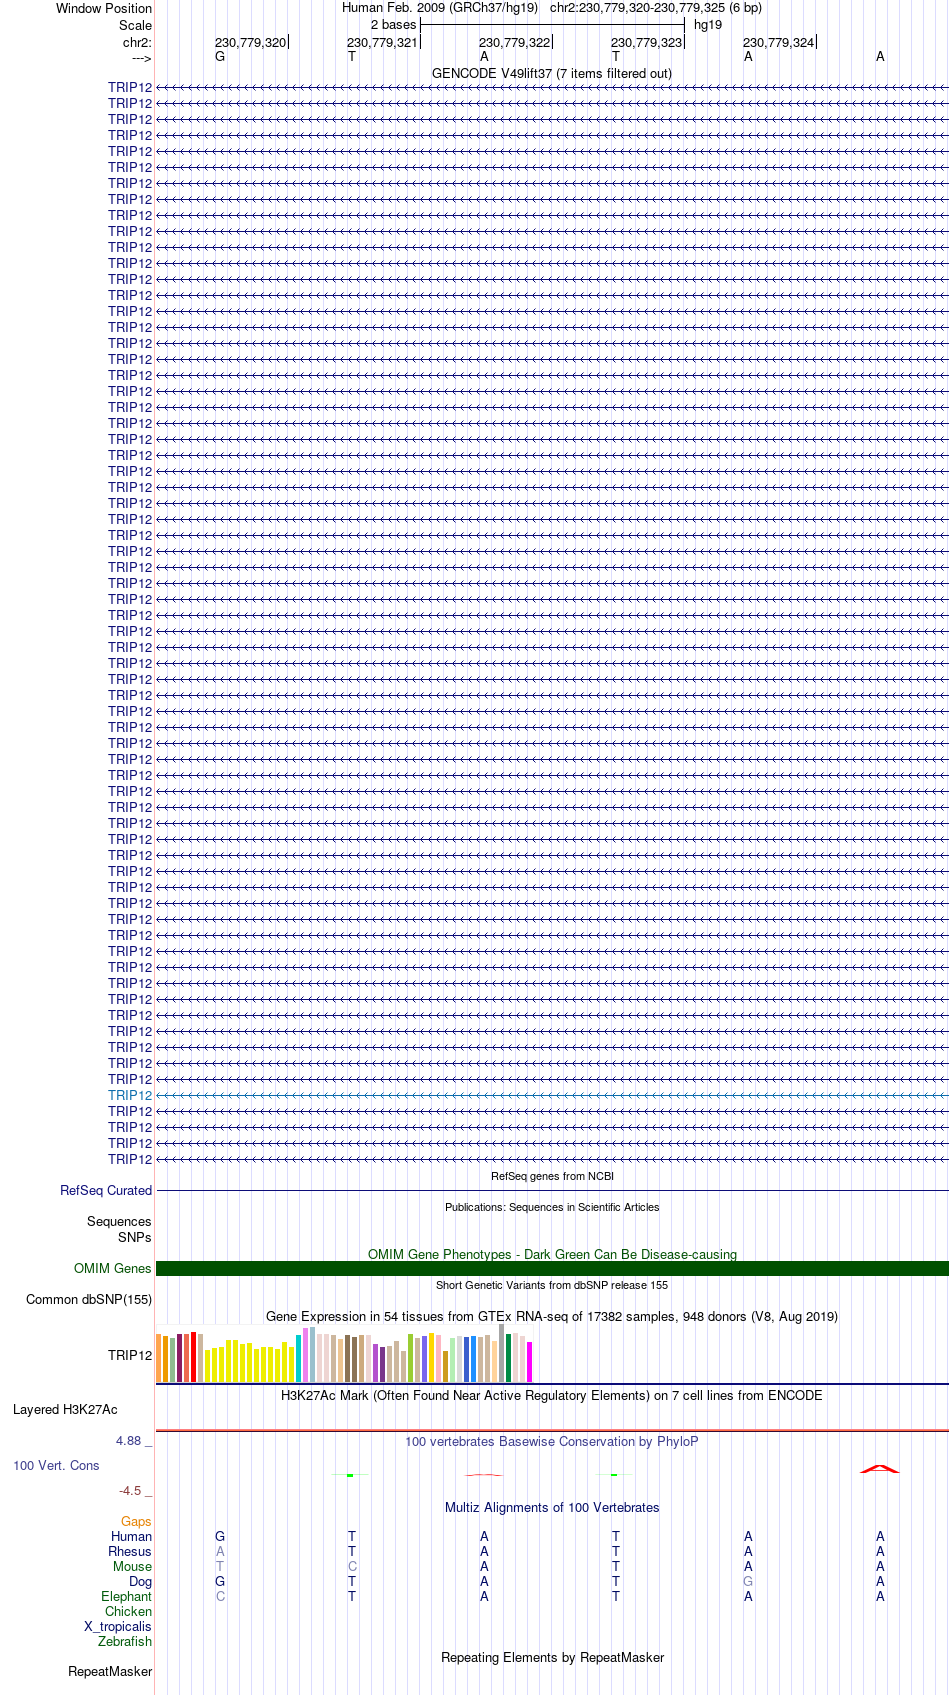The width and height of the screenshot is (950, 1695).
Task: Click the Rhesus alignment row label
Action: click(130, 1551)
